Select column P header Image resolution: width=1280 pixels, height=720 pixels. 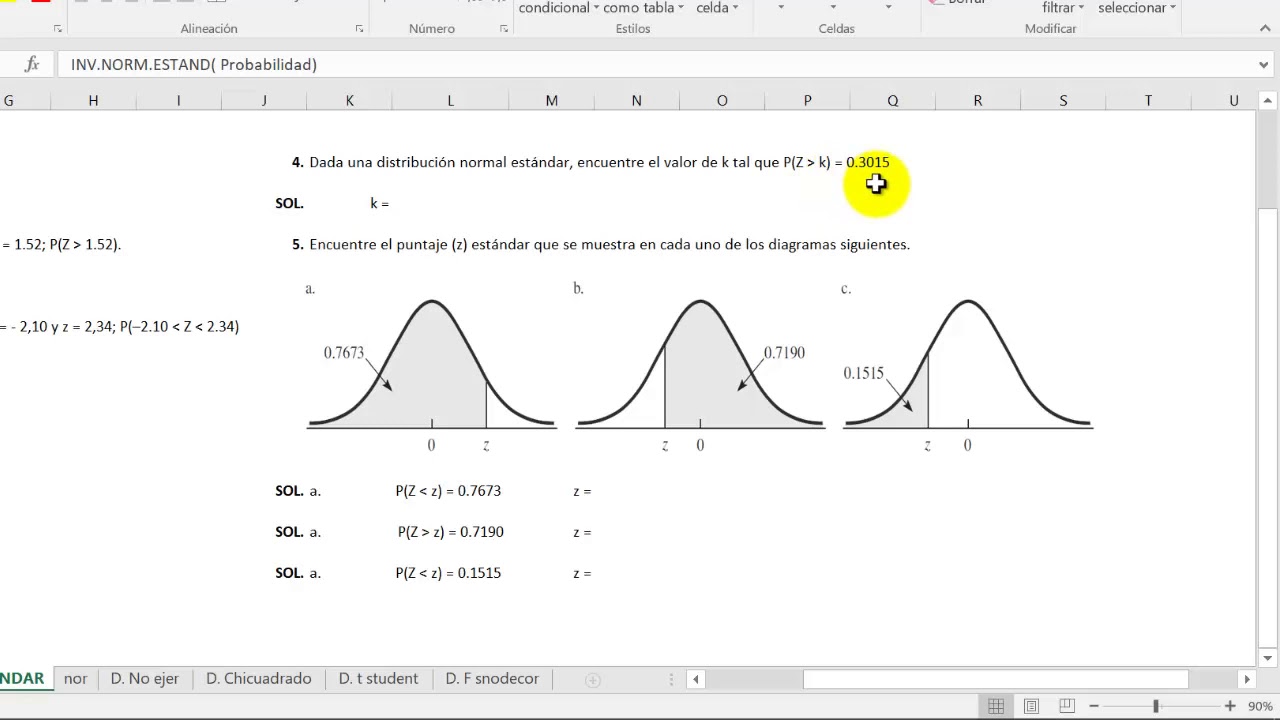(x=807, y=100)
